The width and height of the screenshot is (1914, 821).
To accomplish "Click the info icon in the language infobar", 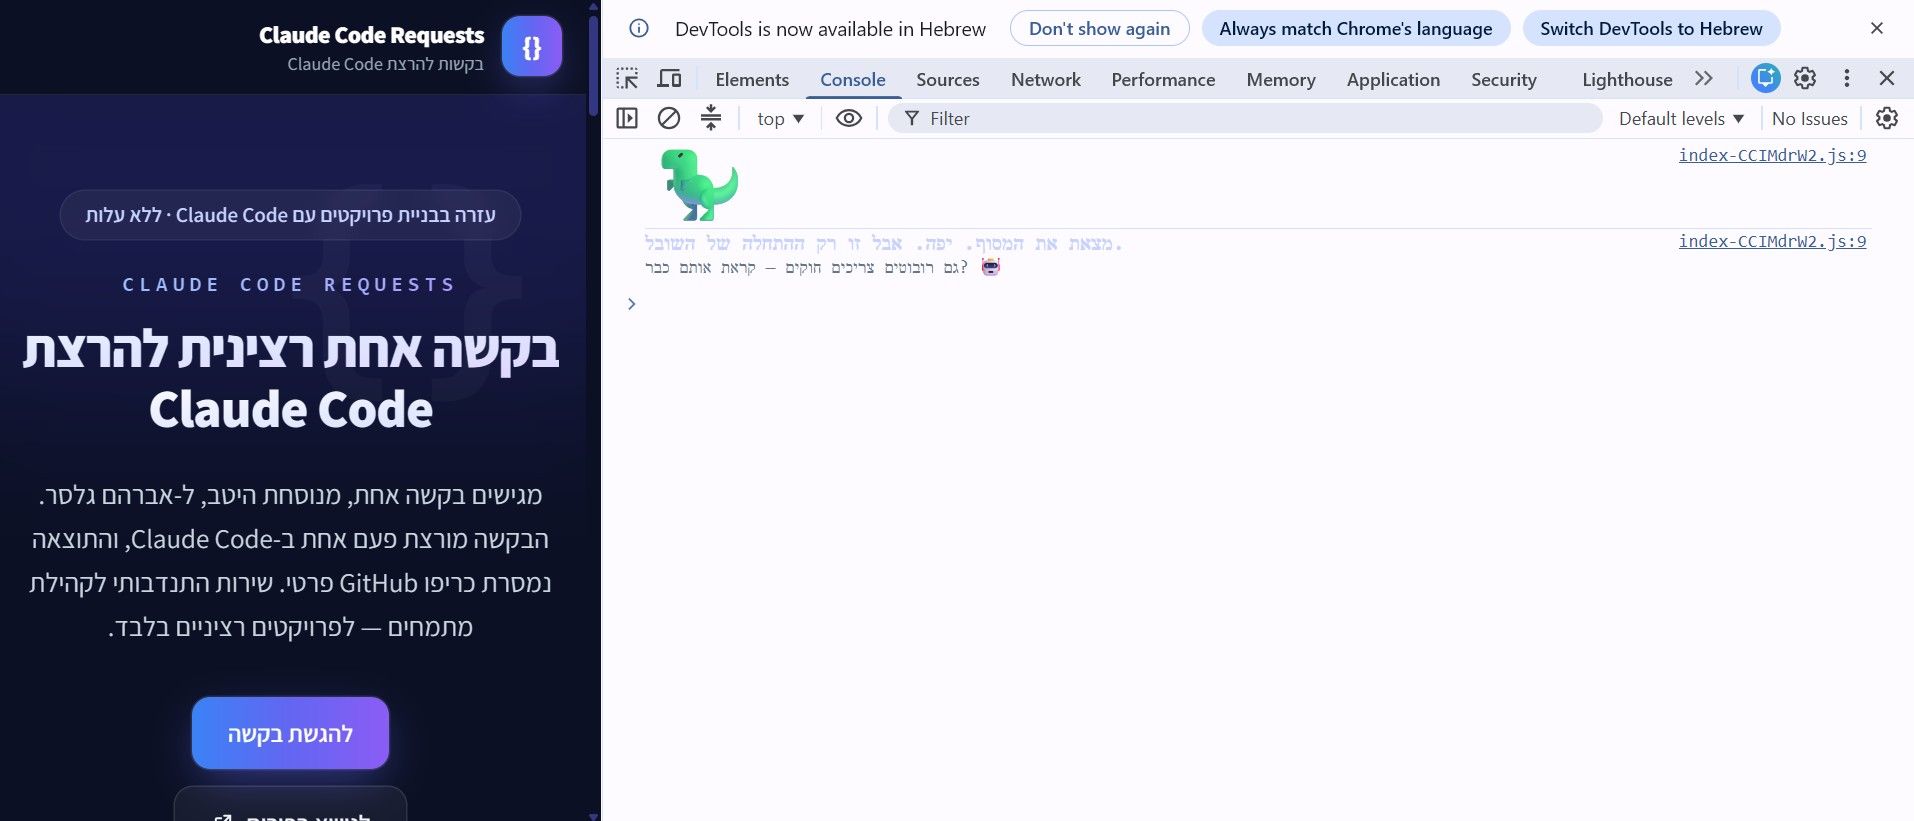I will (639, 28).
